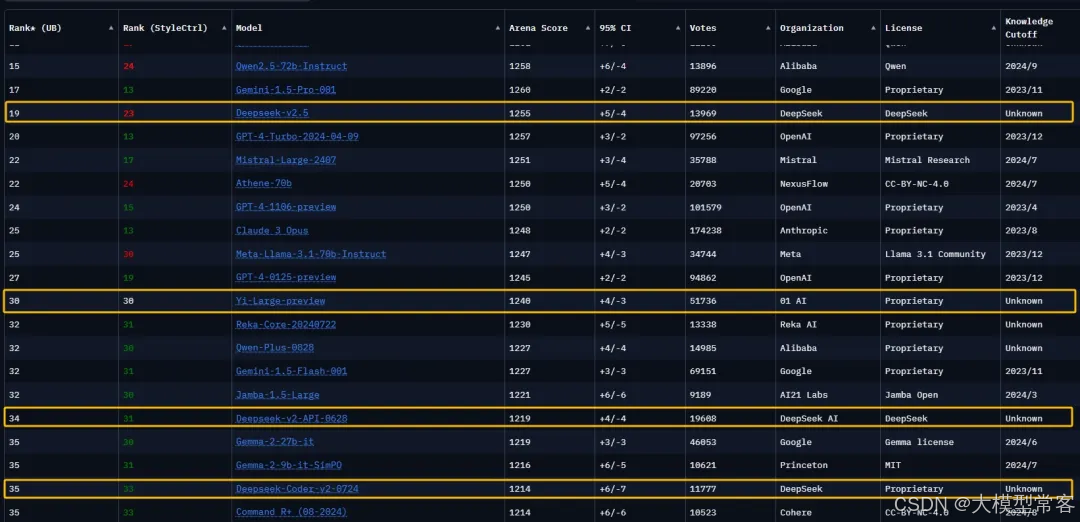Click the sort arrow in 95% CI header
Viewport: 1080px width, 522px height.
678,28
